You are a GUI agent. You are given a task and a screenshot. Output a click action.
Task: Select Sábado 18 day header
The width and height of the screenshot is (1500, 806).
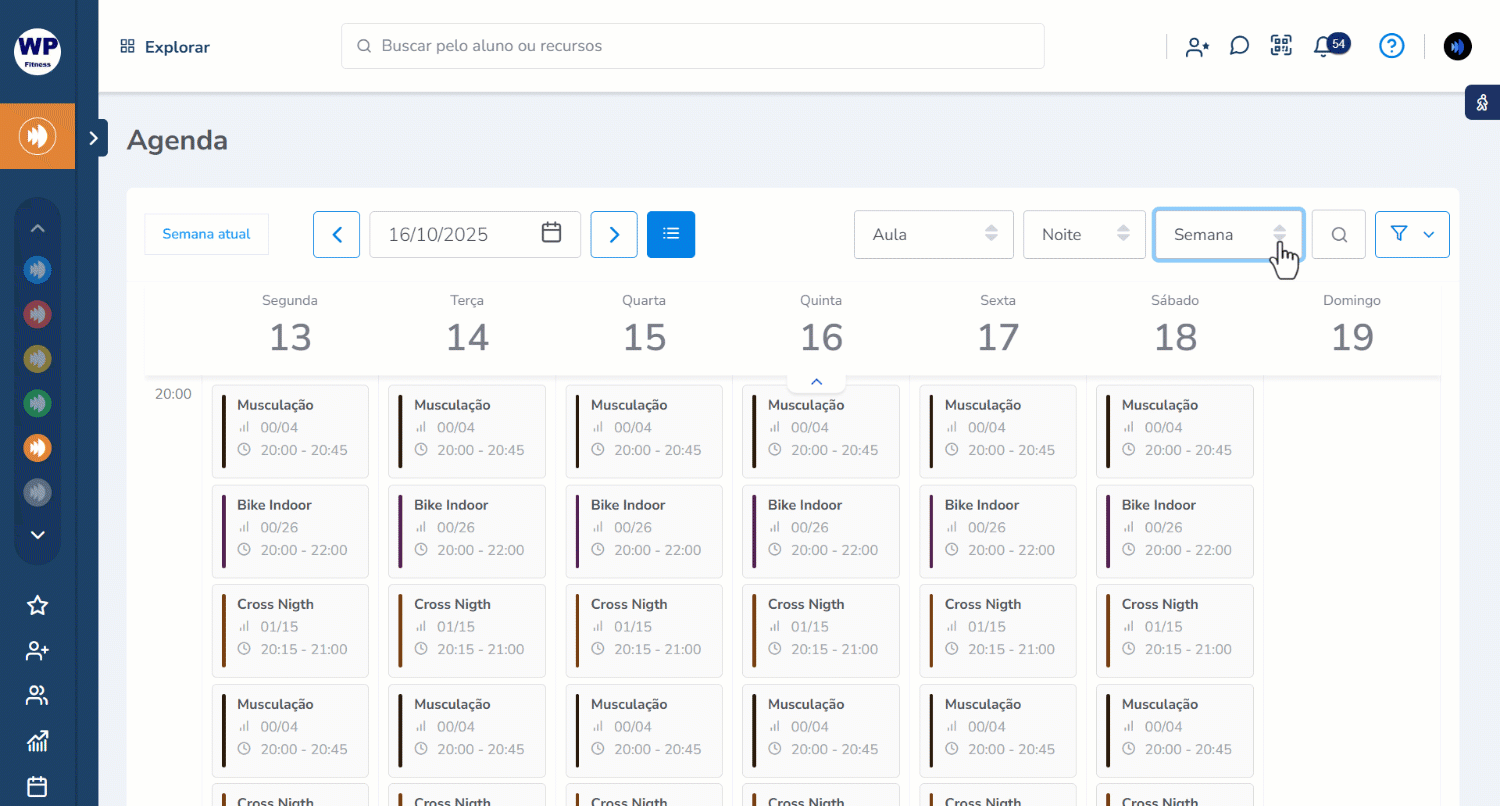1175,325
